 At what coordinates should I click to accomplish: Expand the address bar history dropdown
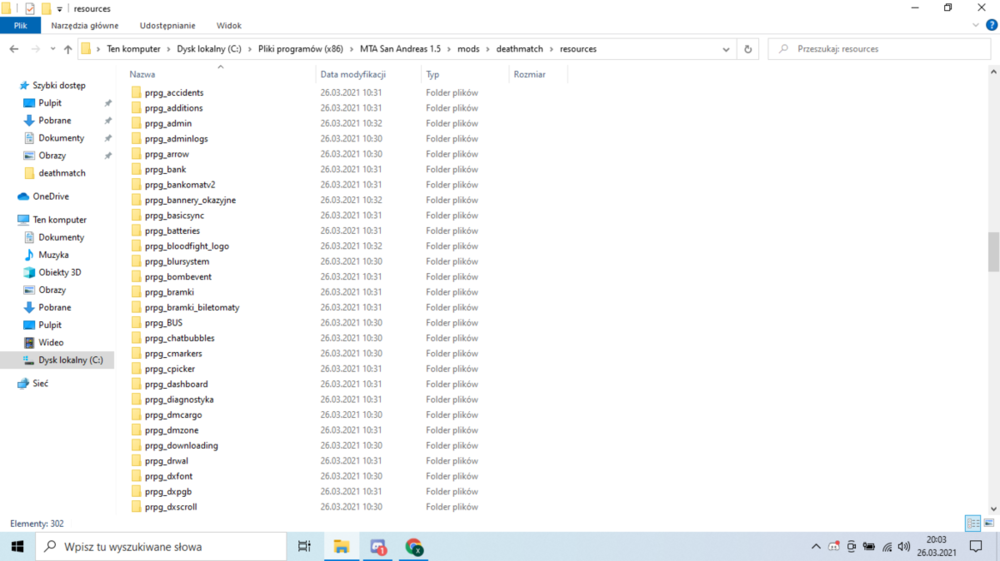point(726,49)
